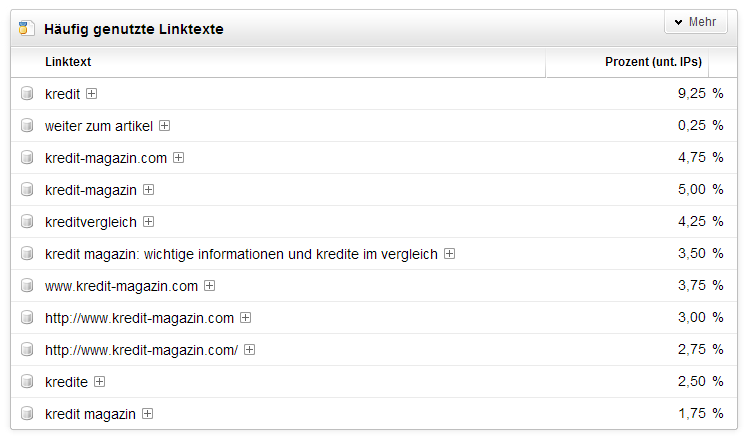The image size is (749, 442).
Task: Click the database icon beside 'kredit magazin'
Action: [x=27, y=414]
